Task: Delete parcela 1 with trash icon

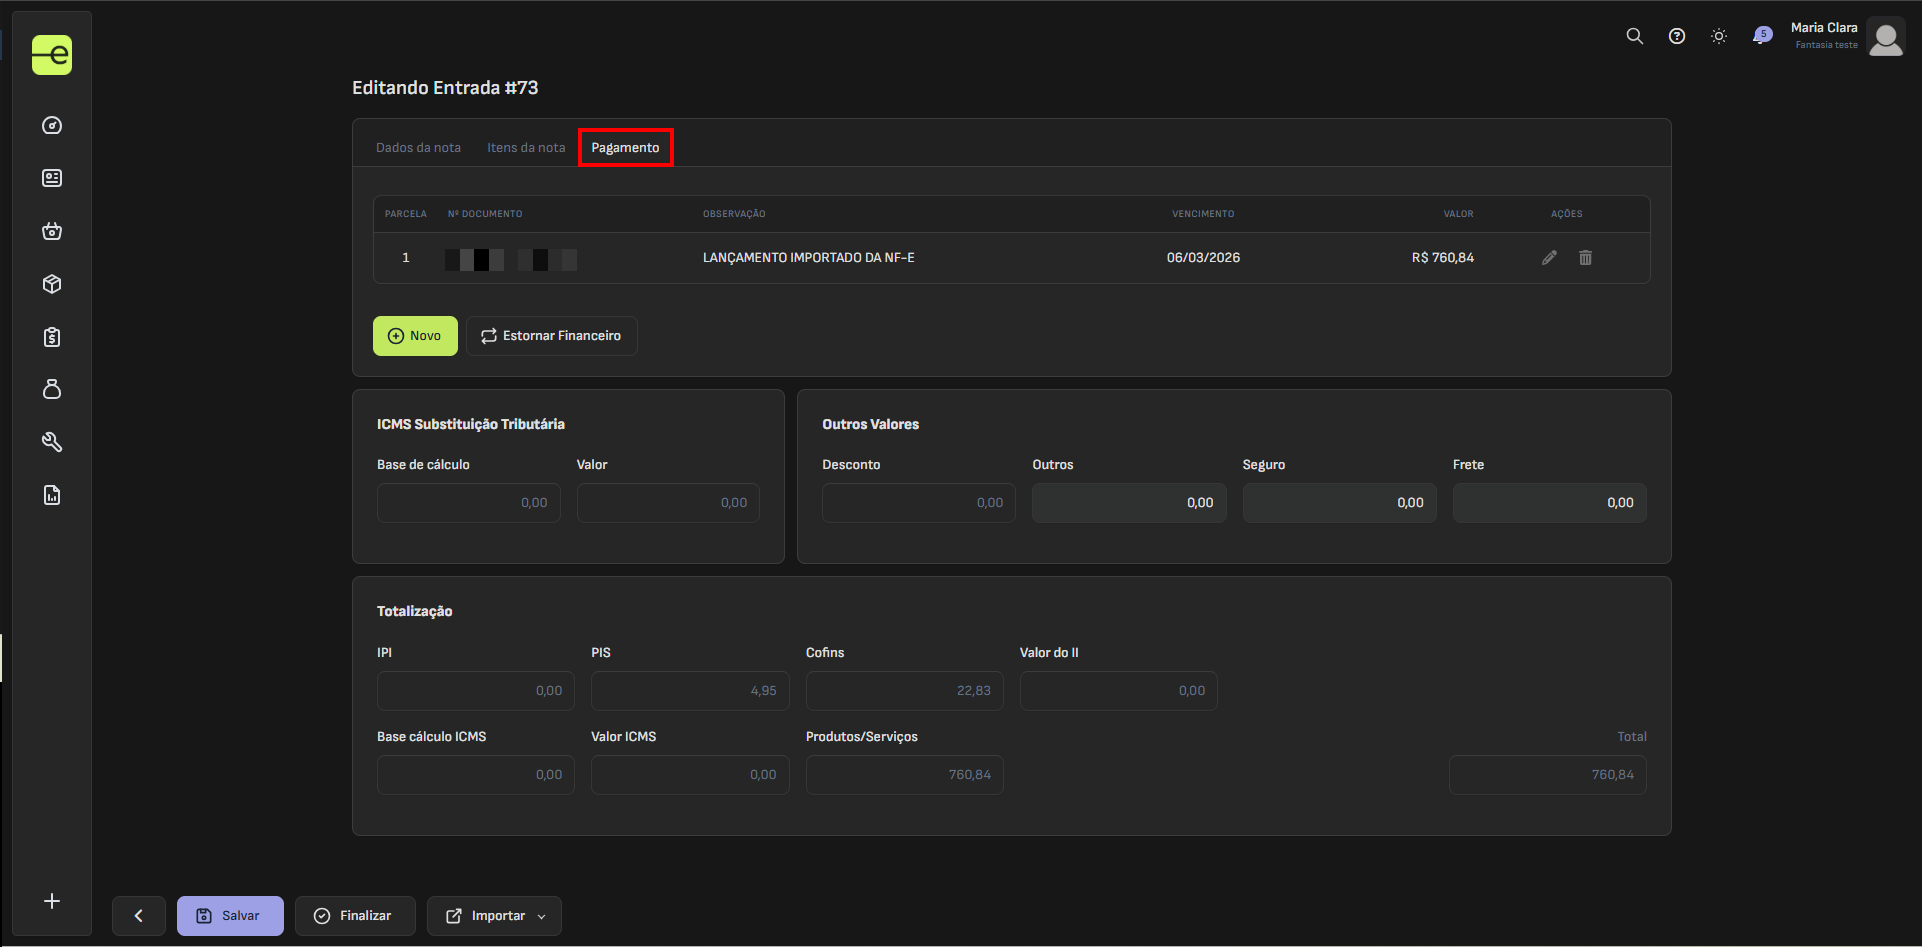Action: click(x=1585, y=258)
